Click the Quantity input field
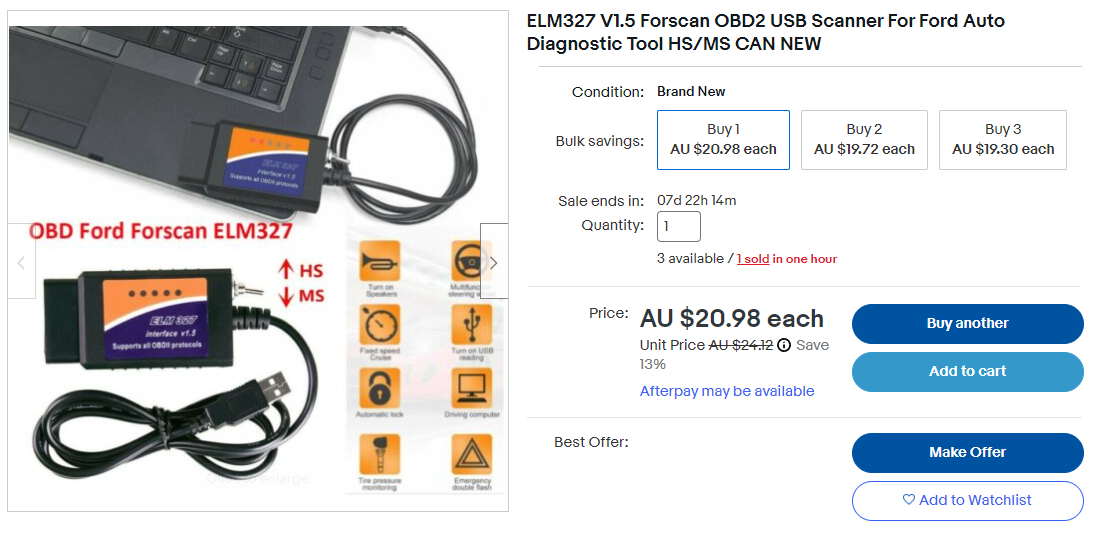This screenshot has width=1096, height=534. pos(678,226)
